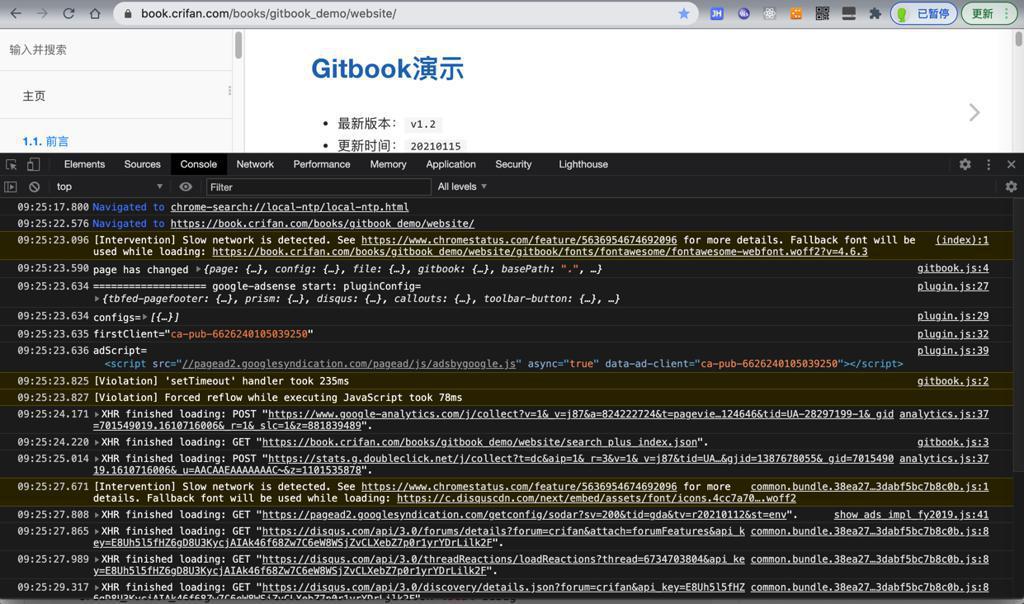Open the React developer tools extension icon
Image resolution: width=1024 pixels, height=604 pixels.
point(770,13)
